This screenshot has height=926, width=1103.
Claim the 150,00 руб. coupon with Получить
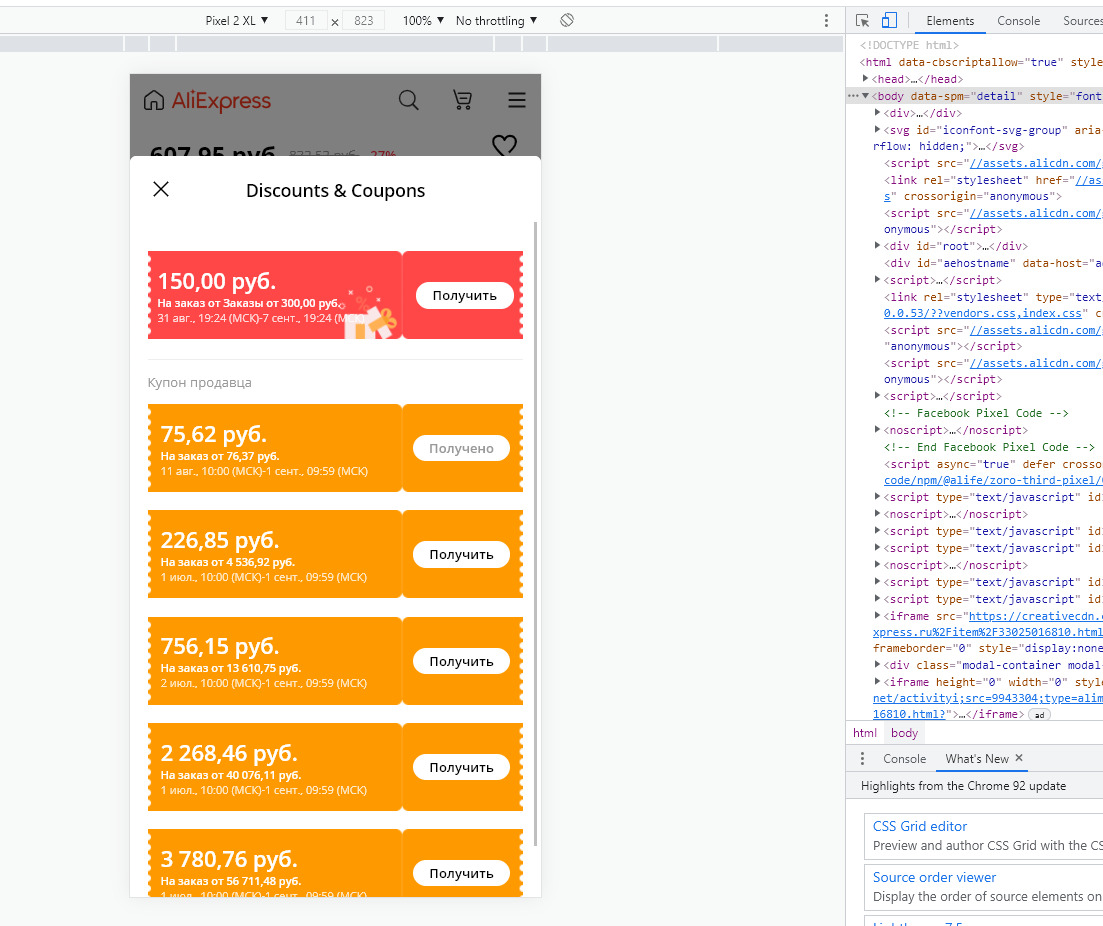[464, 296]
